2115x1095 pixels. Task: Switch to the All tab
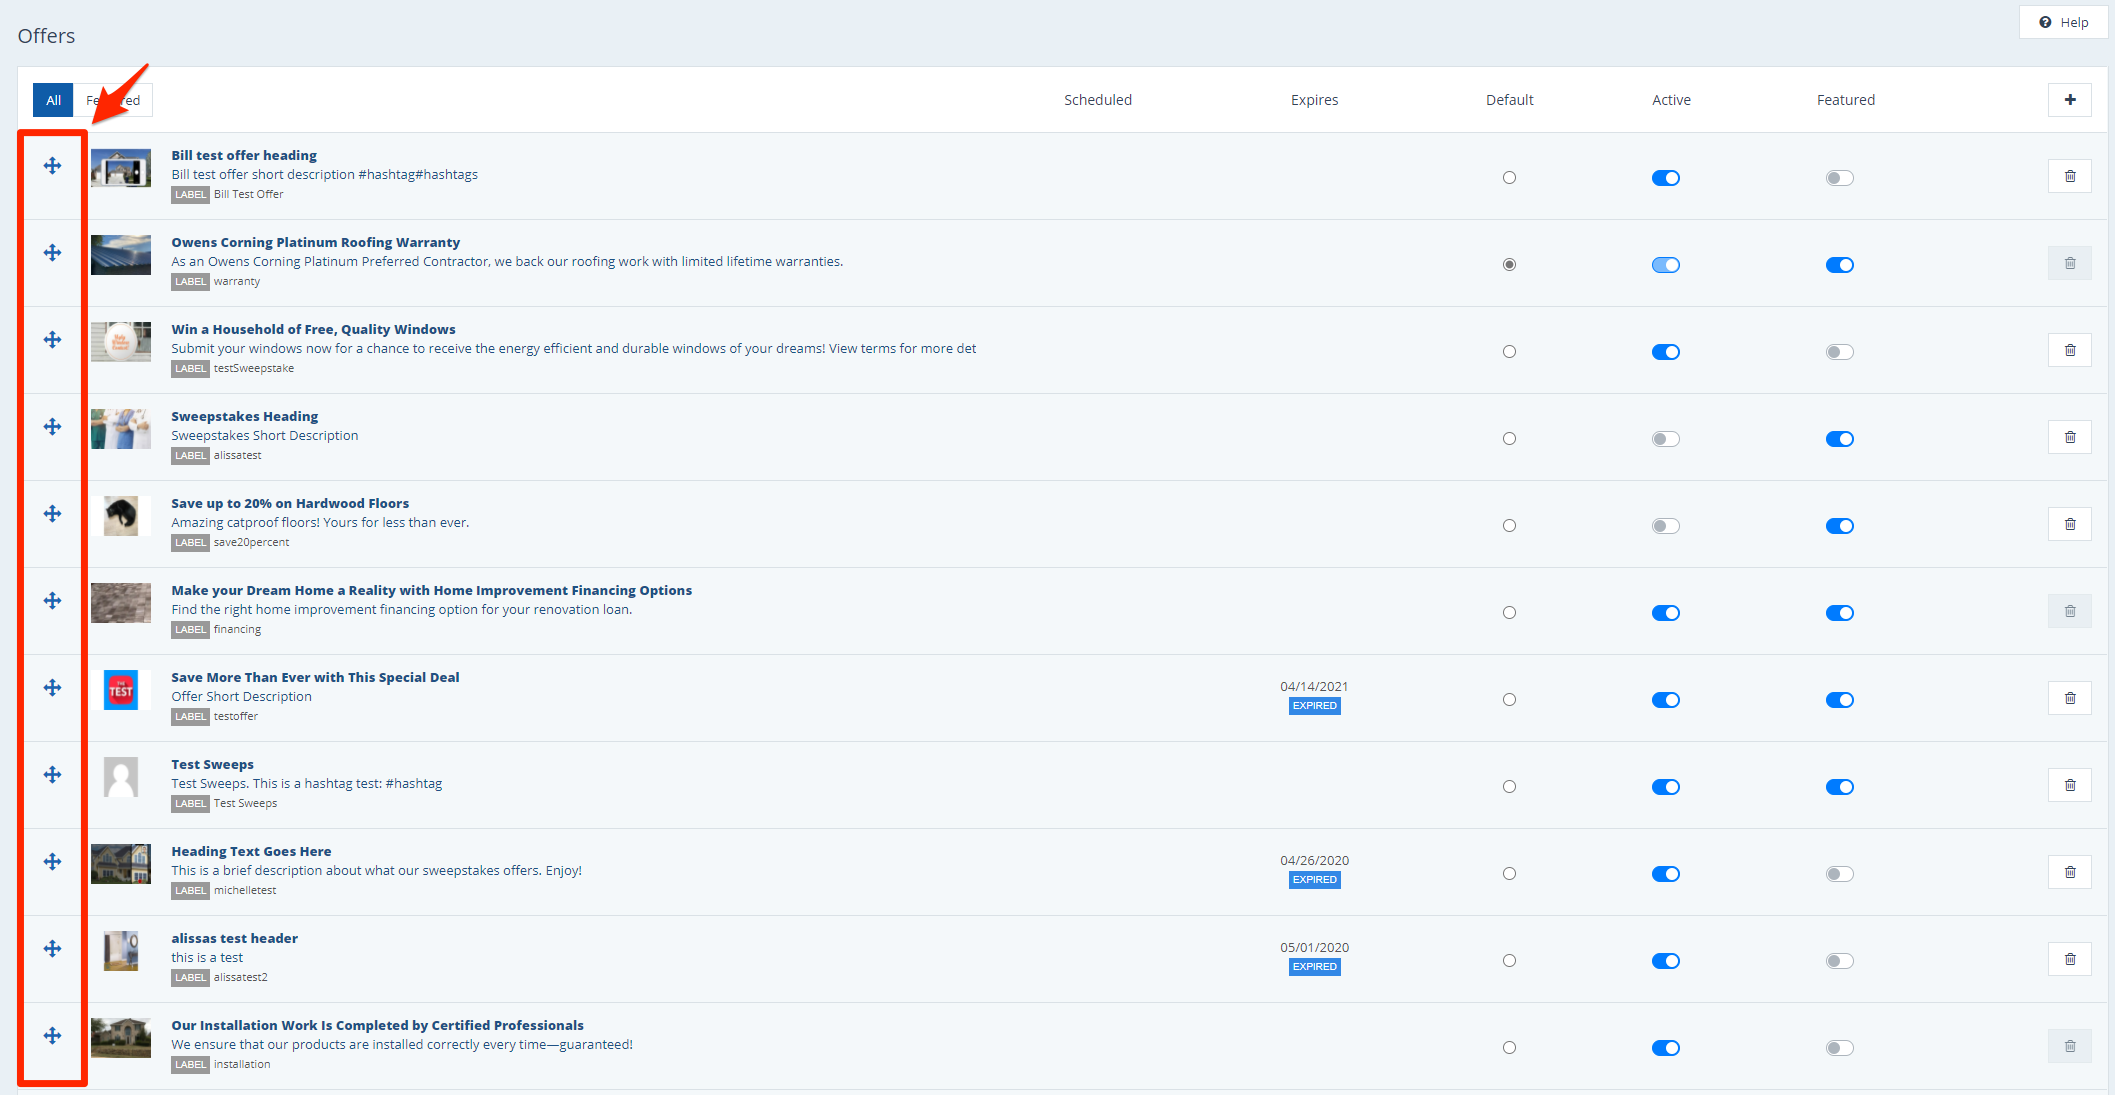coord(53,100)
